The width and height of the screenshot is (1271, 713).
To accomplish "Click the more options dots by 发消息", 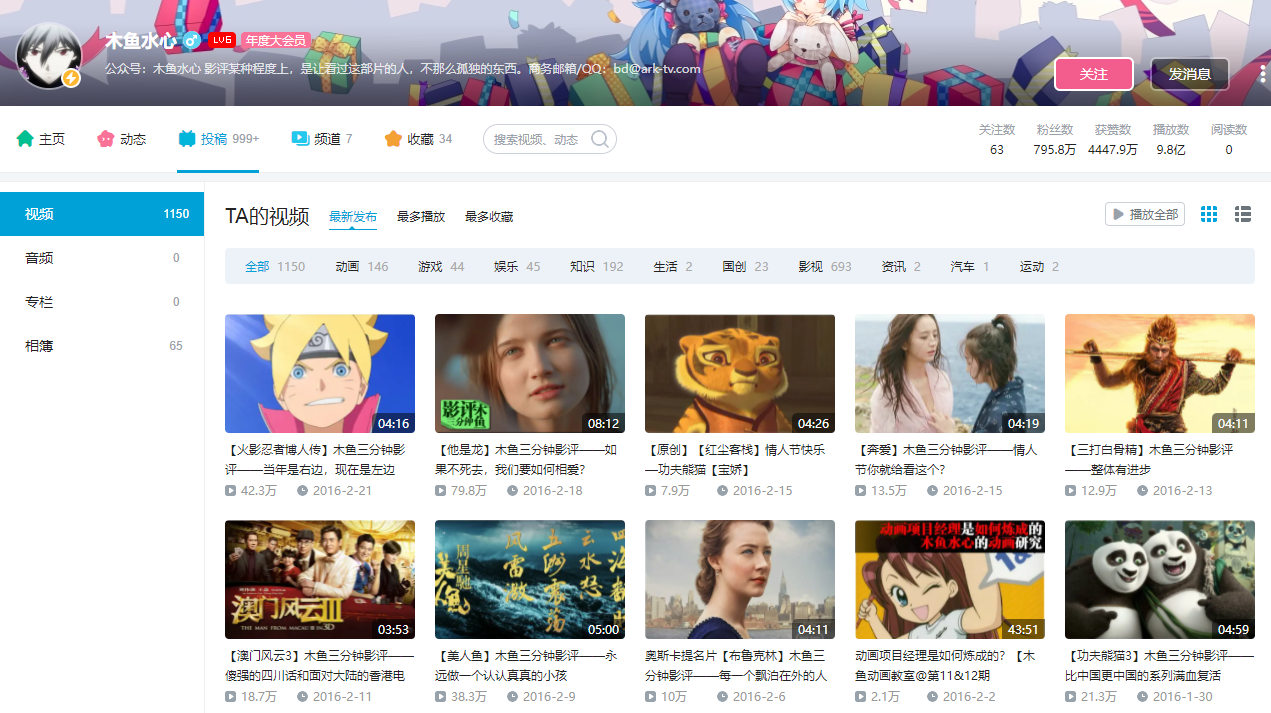I will pyautogui.click(x=1265, y=74).
